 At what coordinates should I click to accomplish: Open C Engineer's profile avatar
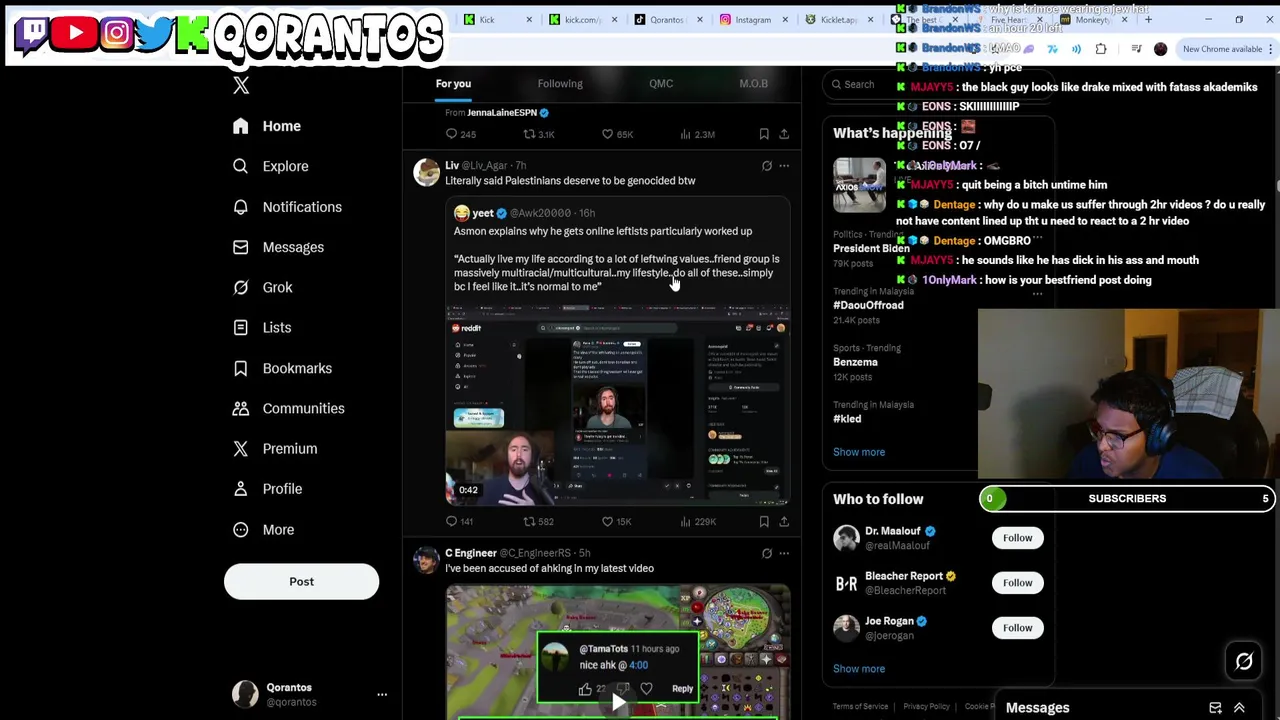(x=427, y=560)
